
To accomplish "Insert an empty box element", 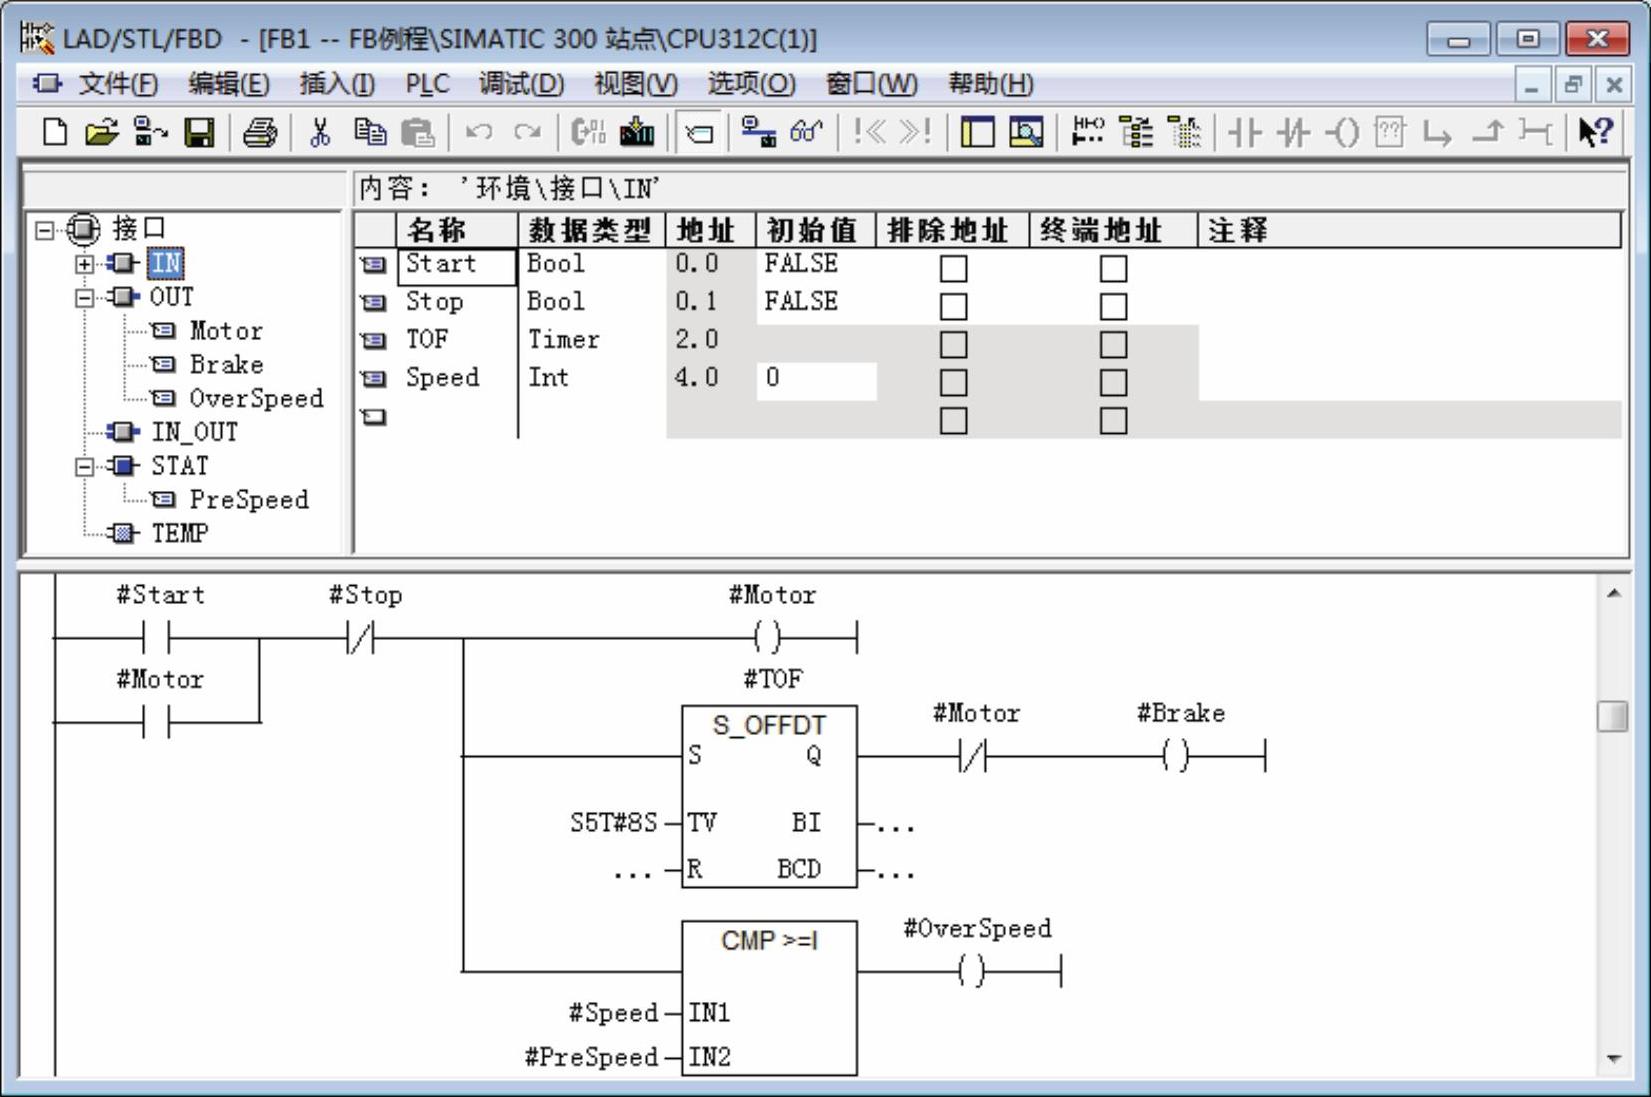I will pos(1390,132).
